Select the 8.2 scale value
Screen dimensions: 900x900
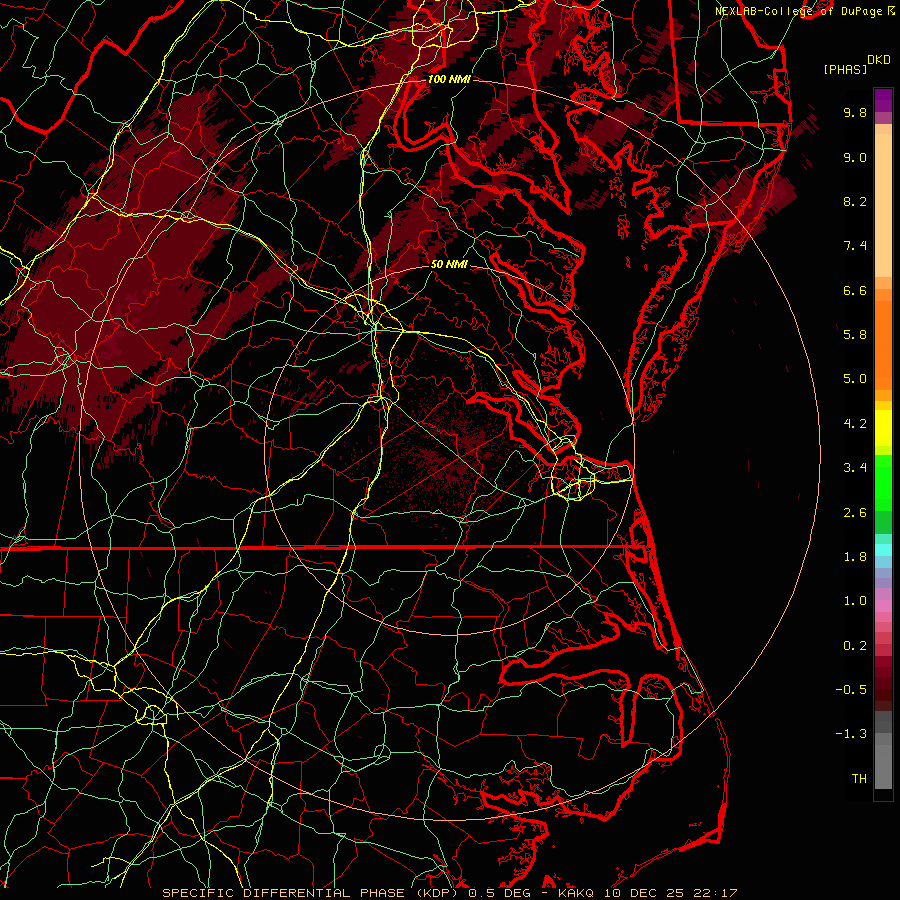(855, 201)
